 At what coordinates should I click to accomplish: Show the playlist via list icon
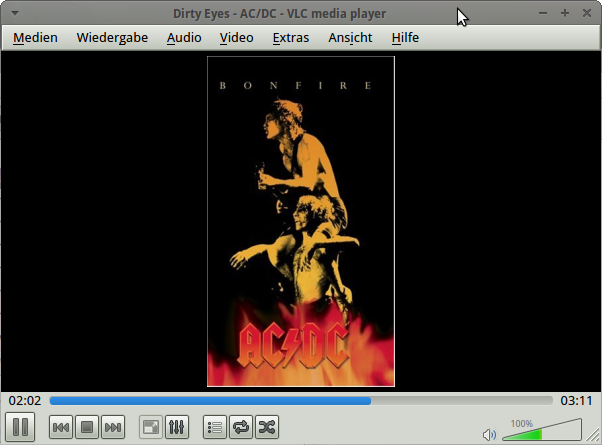[x=215, y=427]
